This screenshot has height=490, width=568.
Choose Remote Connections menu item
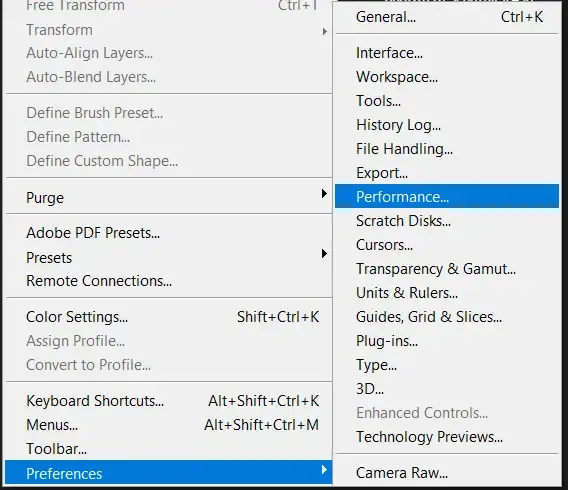point(169,281)
